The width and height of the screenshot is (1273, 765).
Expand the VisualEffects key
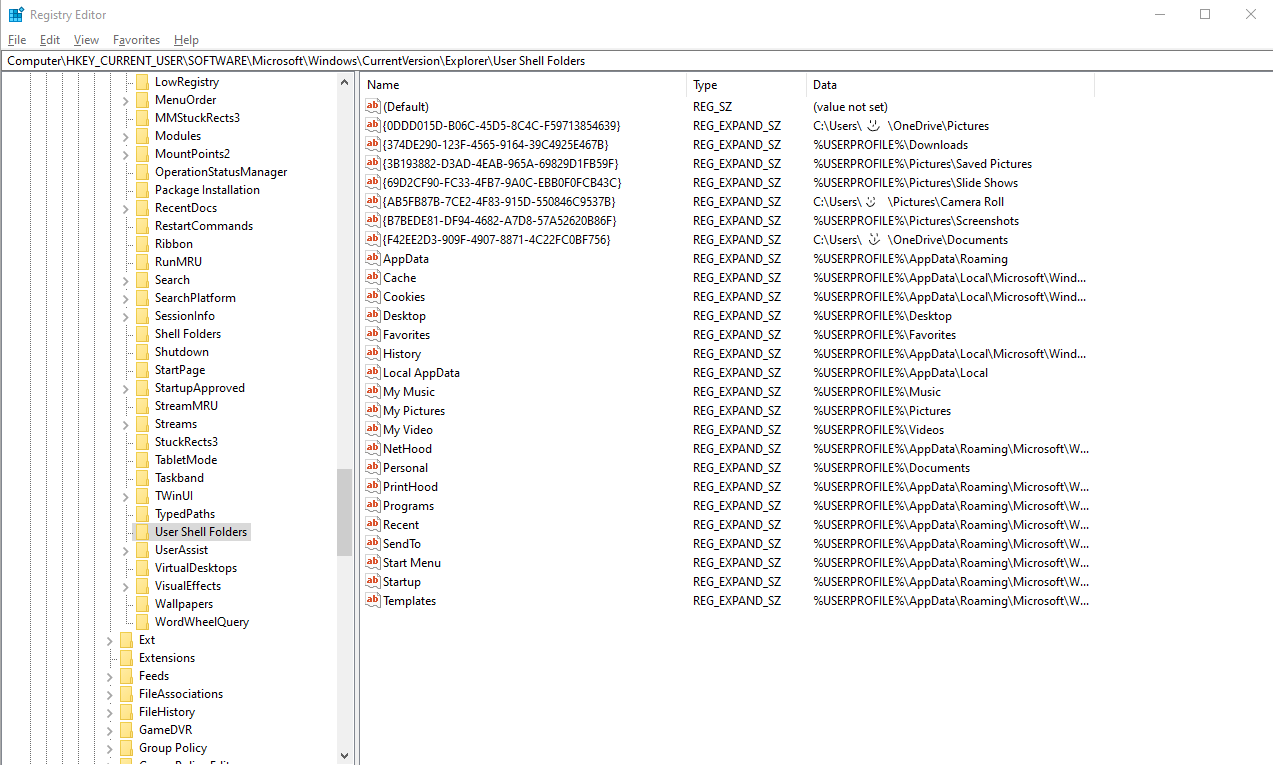[126, 586]
